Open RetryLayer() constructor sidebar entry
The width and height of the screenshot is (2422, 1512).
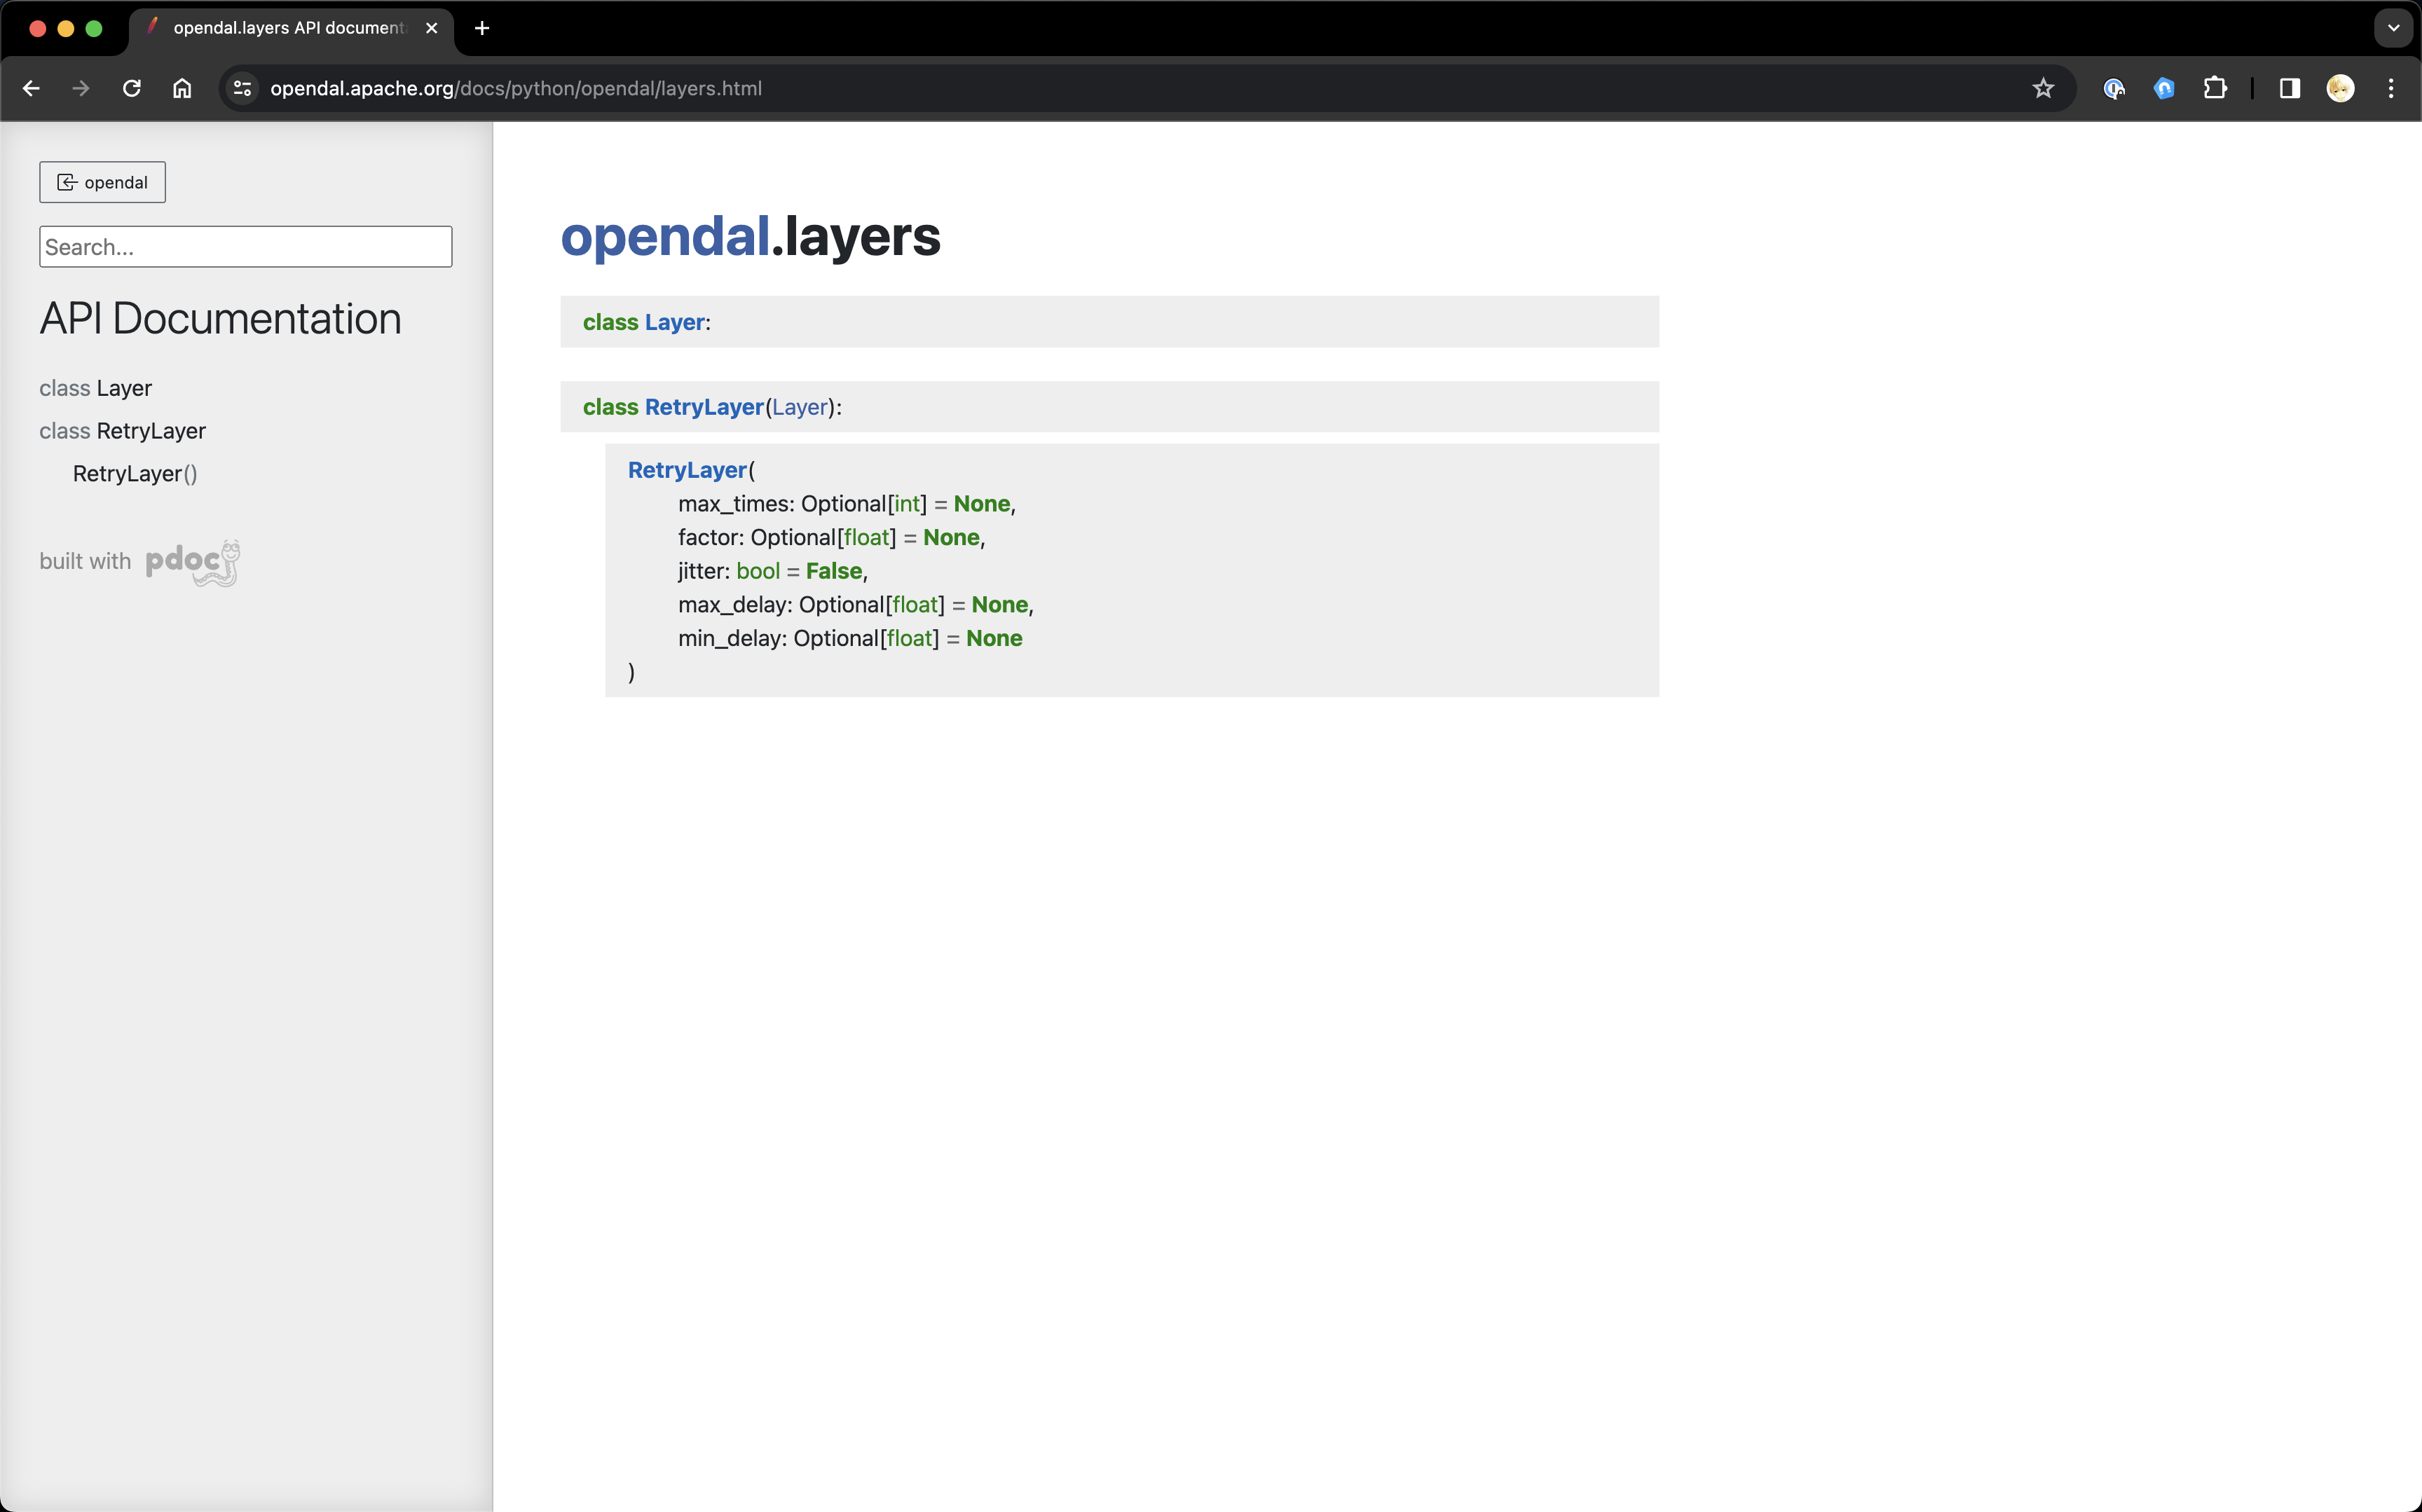pos(135,474)
